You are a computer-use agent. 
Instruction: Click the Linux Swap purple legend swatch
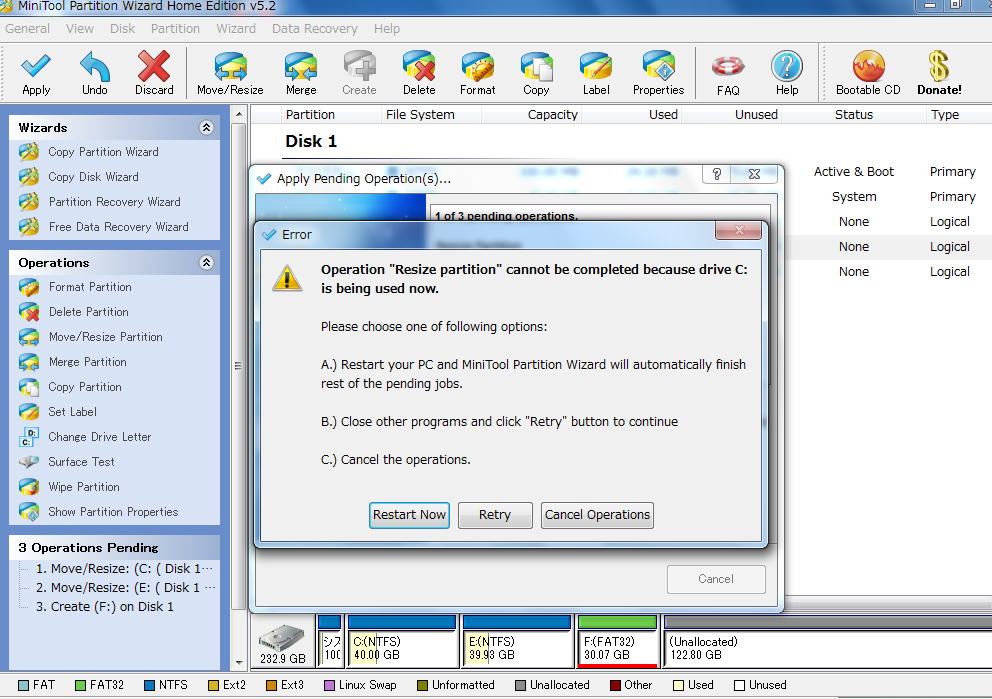pos(329,686)
